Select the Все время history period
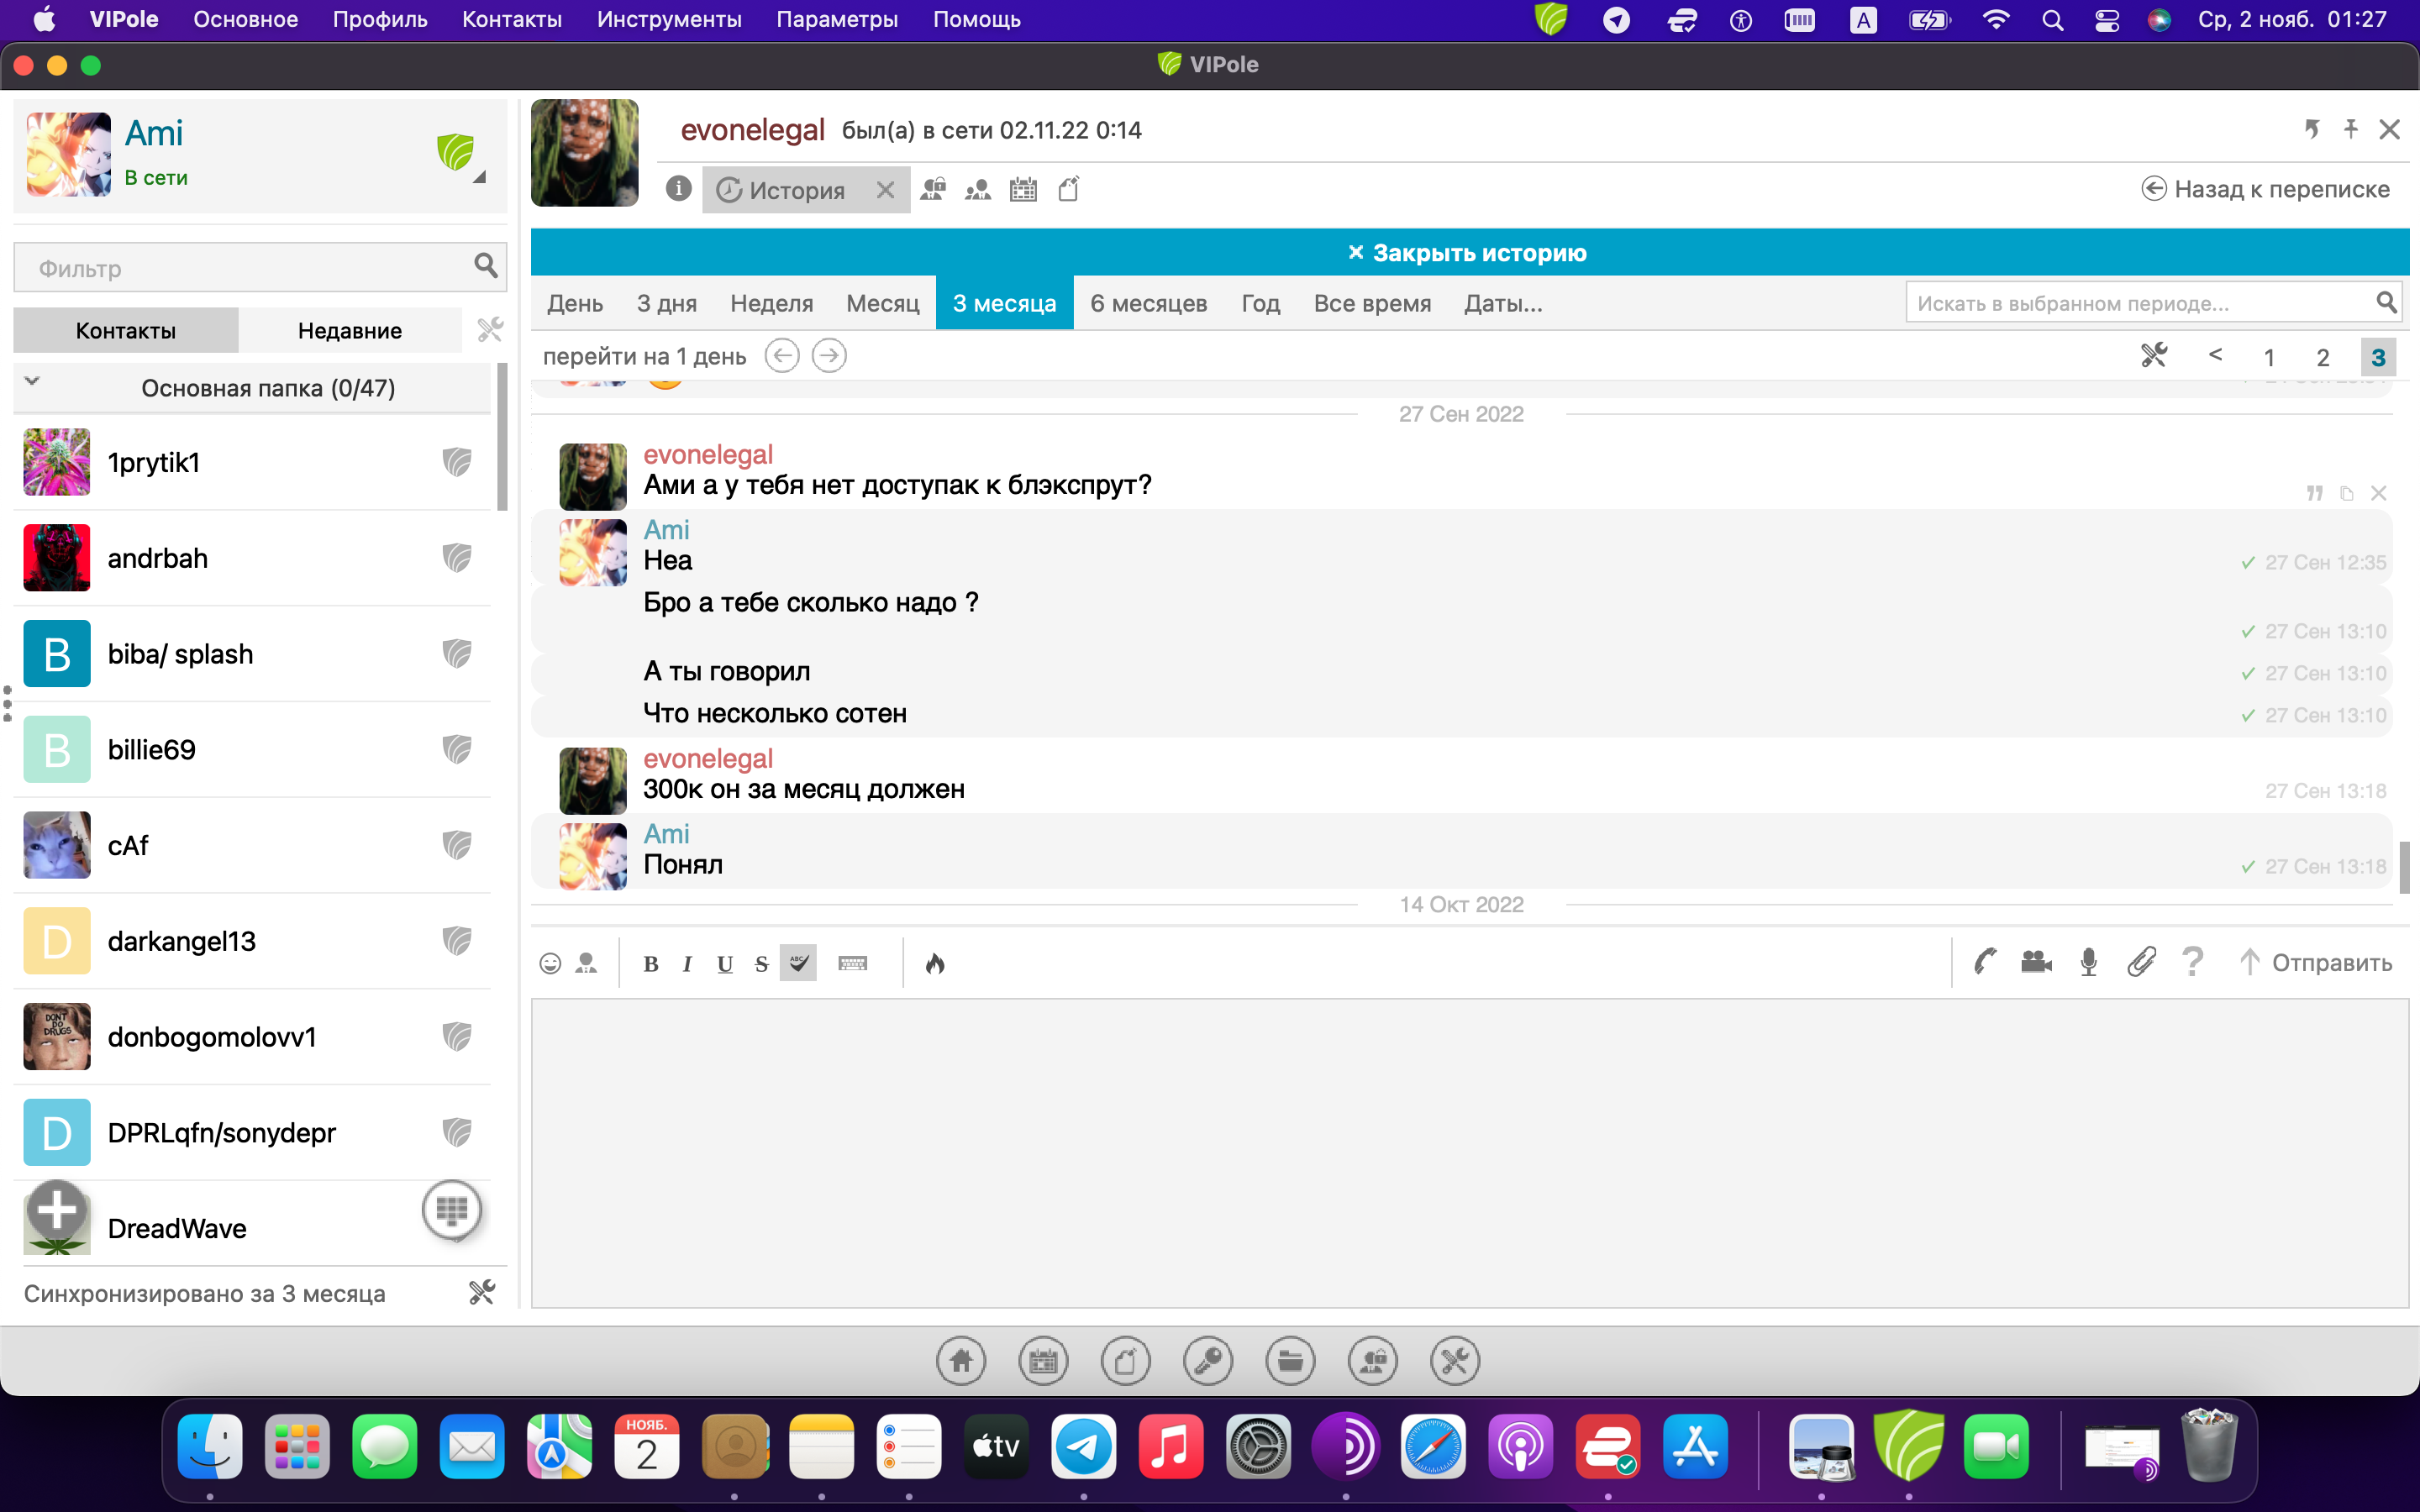This screenshot has height=1512, width=2420. click(x=1372, y=303)
